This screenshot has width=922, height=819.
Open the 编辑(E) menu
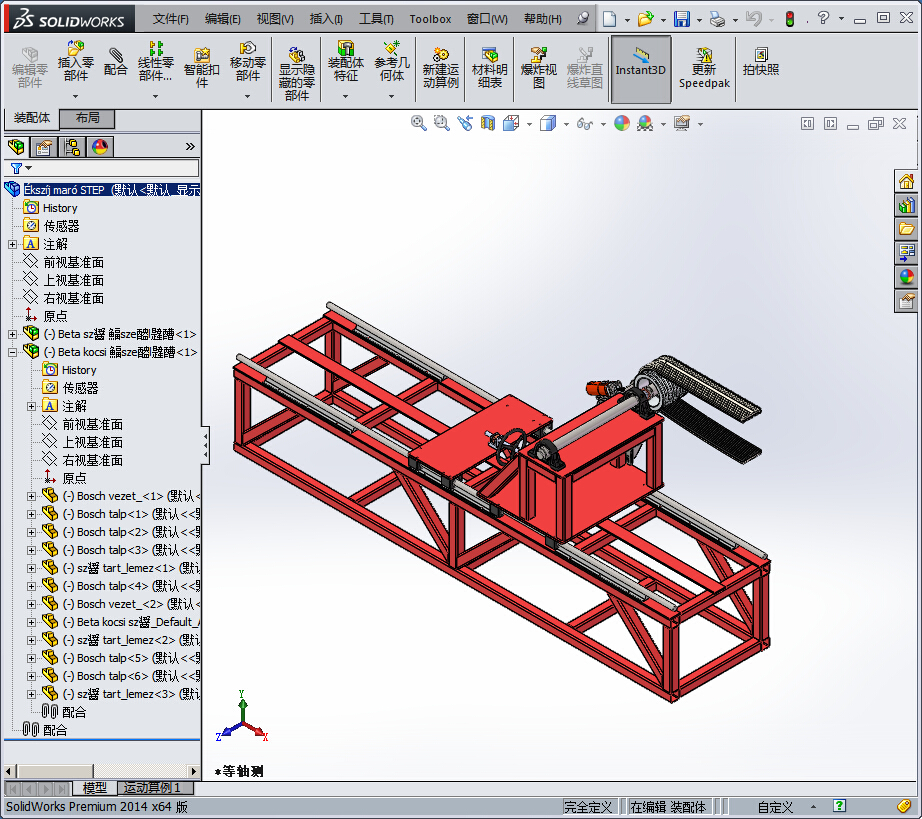(x=222, y=19)
